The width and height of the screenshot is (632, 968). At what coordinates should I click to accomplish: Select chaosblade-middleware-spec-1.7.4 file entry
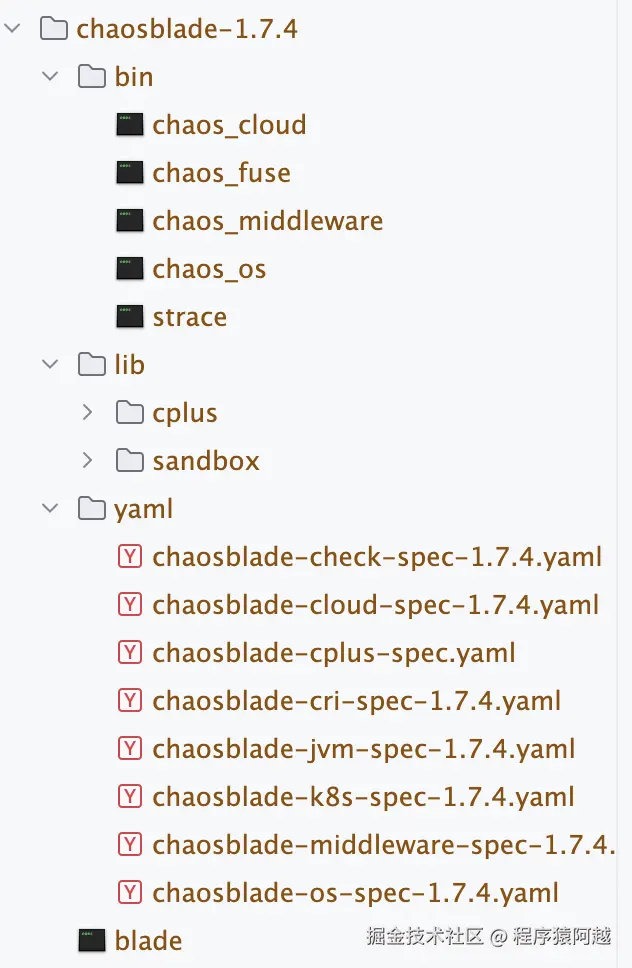click(384, 845)
